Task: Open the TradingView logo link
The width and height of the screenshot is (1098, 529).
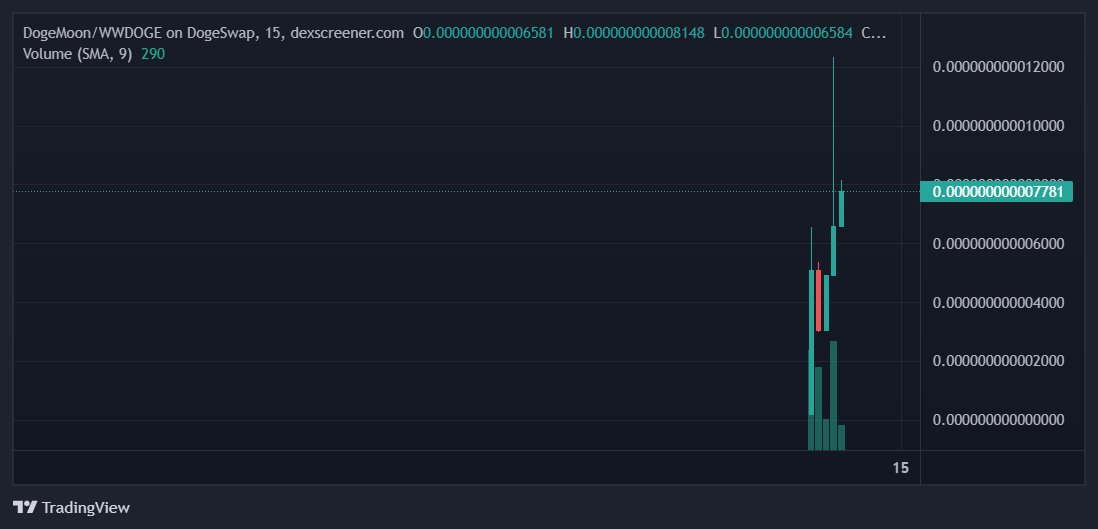Action: (x=71, y=507)
